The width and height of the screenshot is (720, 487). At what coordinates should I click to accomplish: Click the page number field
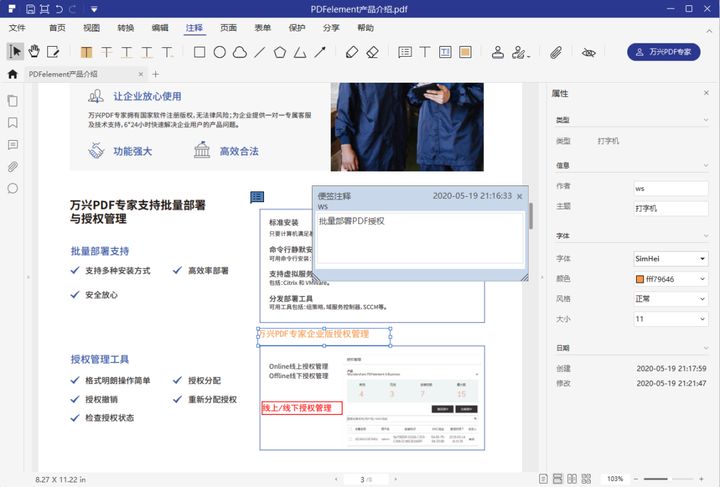point(366,479)
